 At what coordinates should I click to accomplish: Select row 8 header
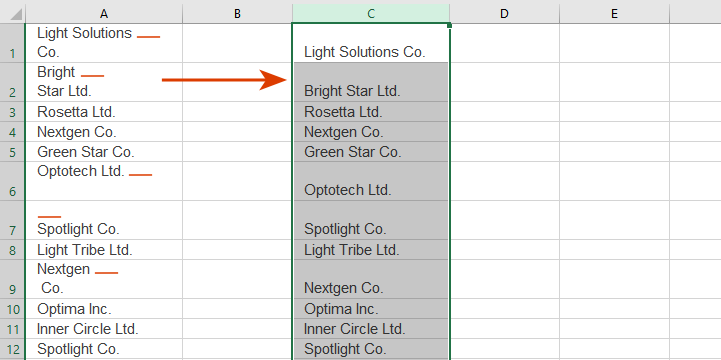12,250
